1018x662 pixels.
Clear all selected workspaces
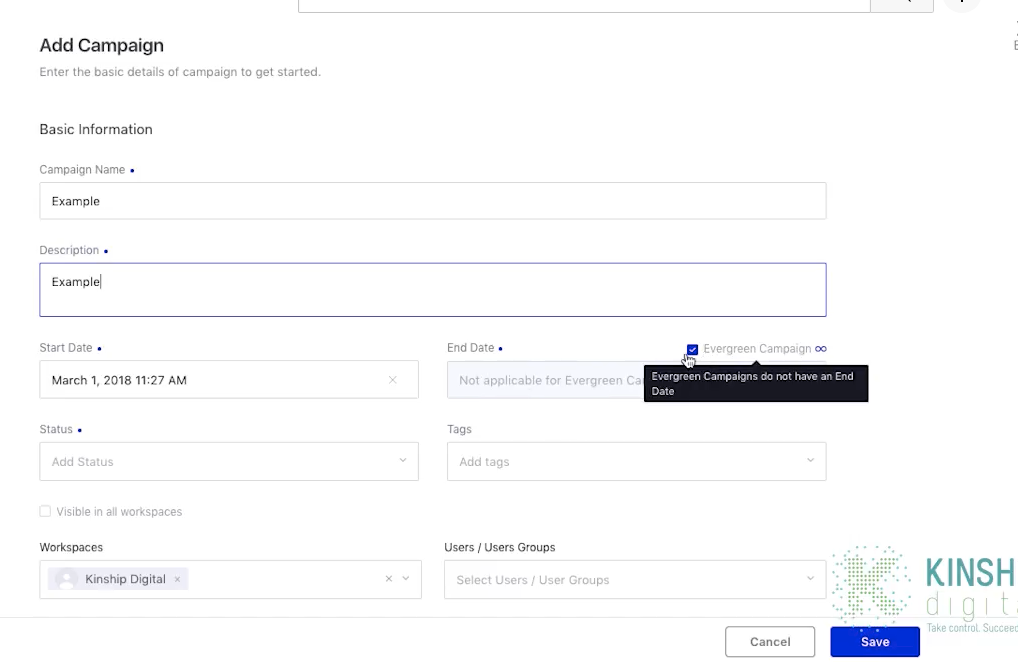tap(388, 579)
